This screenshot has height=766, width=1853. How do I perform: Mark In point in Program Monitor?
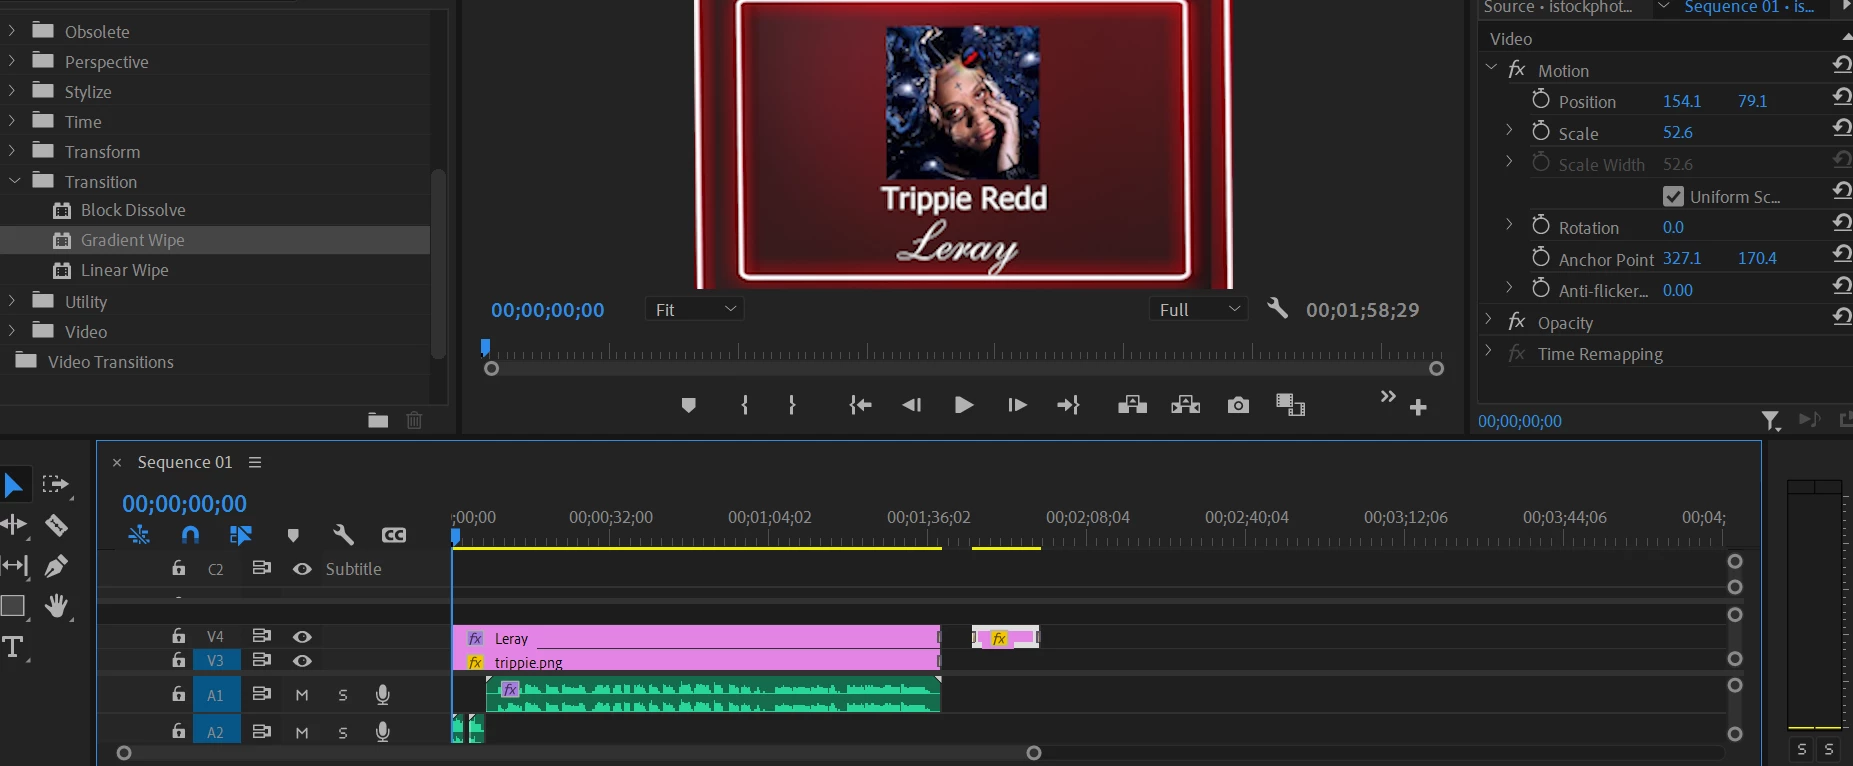(745, 405)
